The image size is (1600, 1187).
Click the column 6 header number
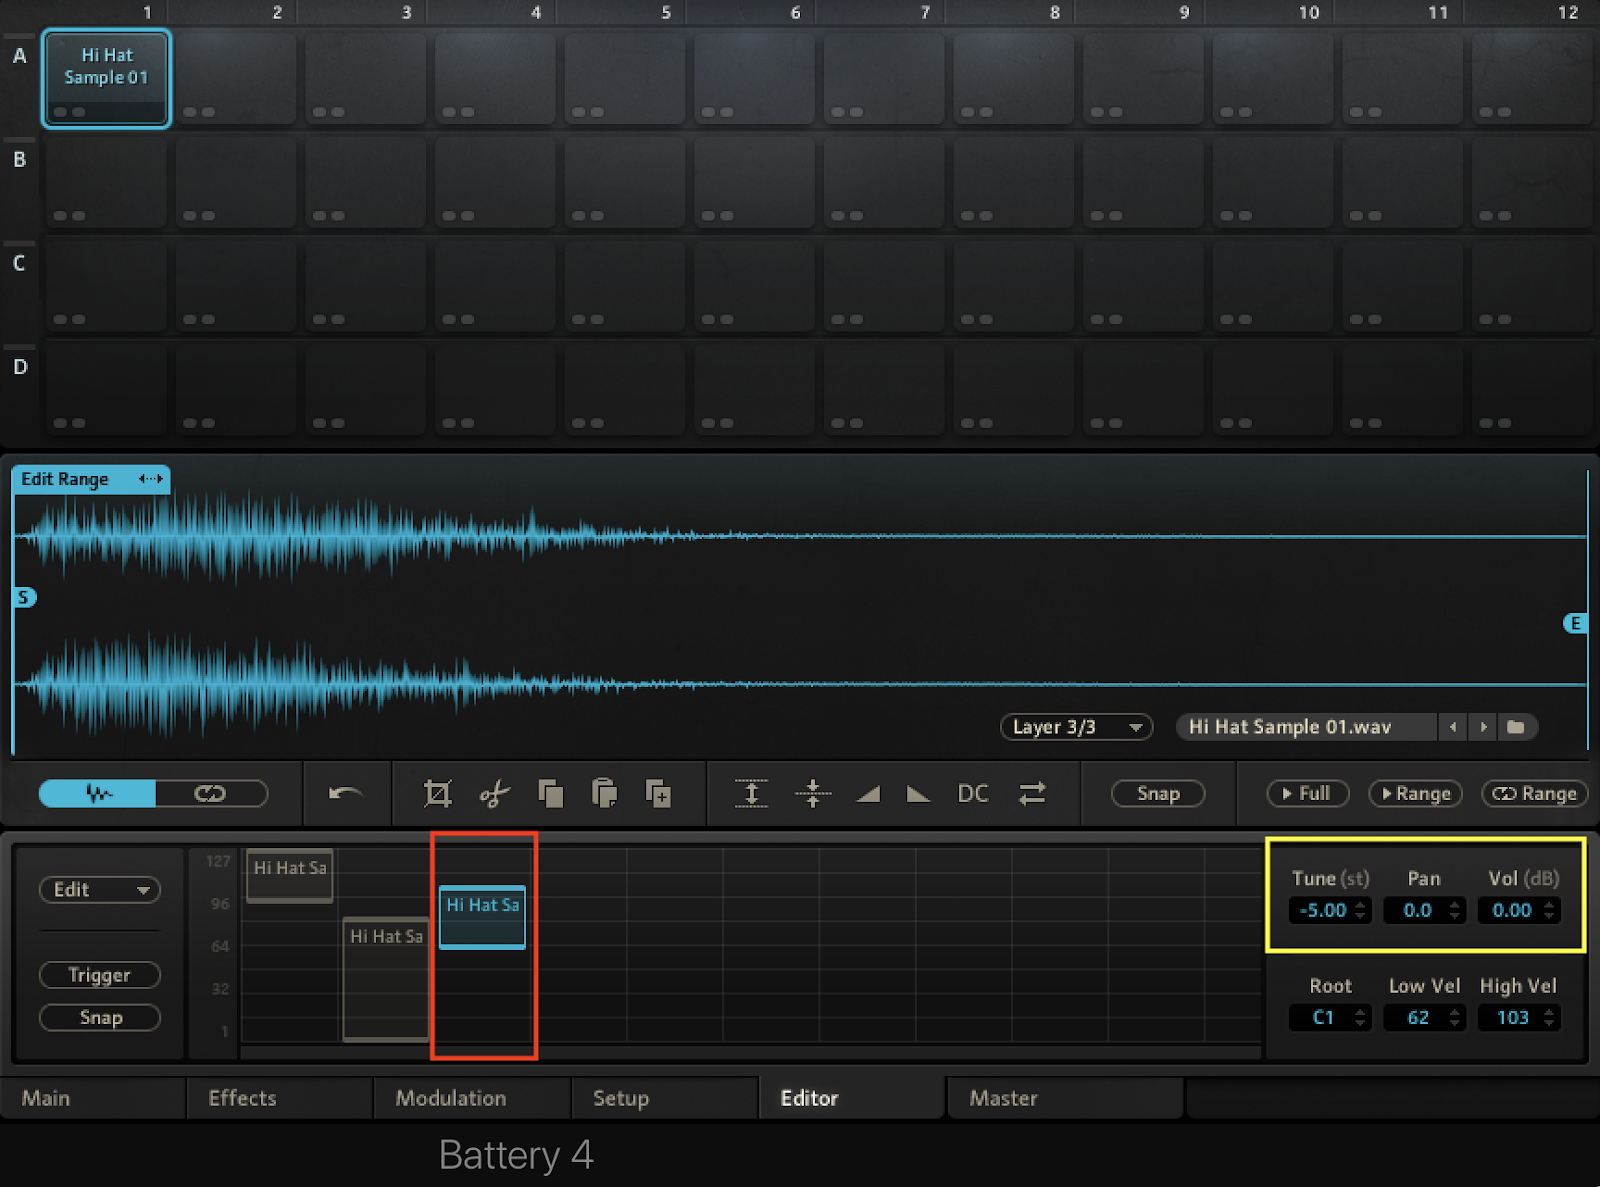point(795,12)
